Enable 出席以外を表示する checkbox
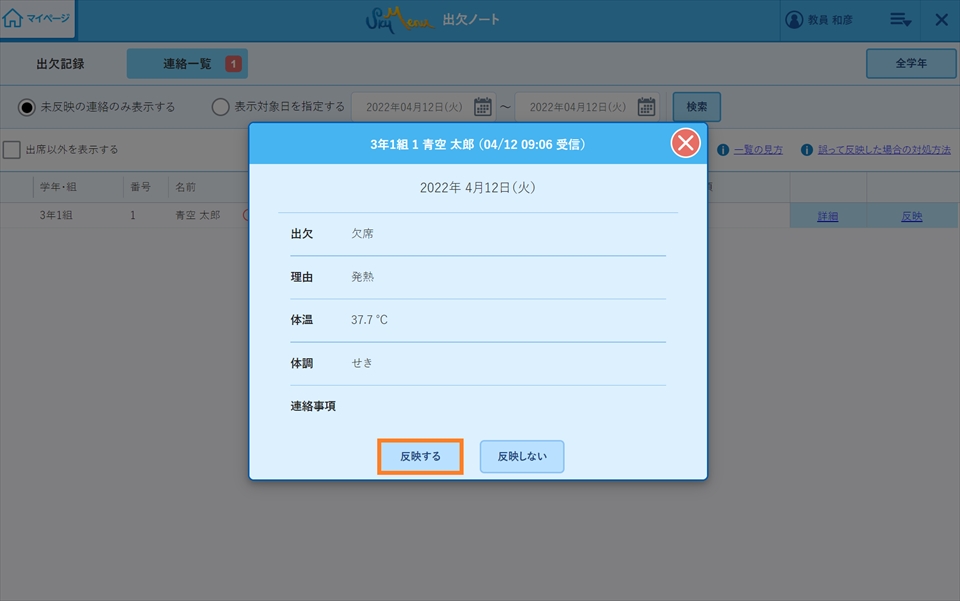Viewport: 960px width, 601px height. [12, 150]
